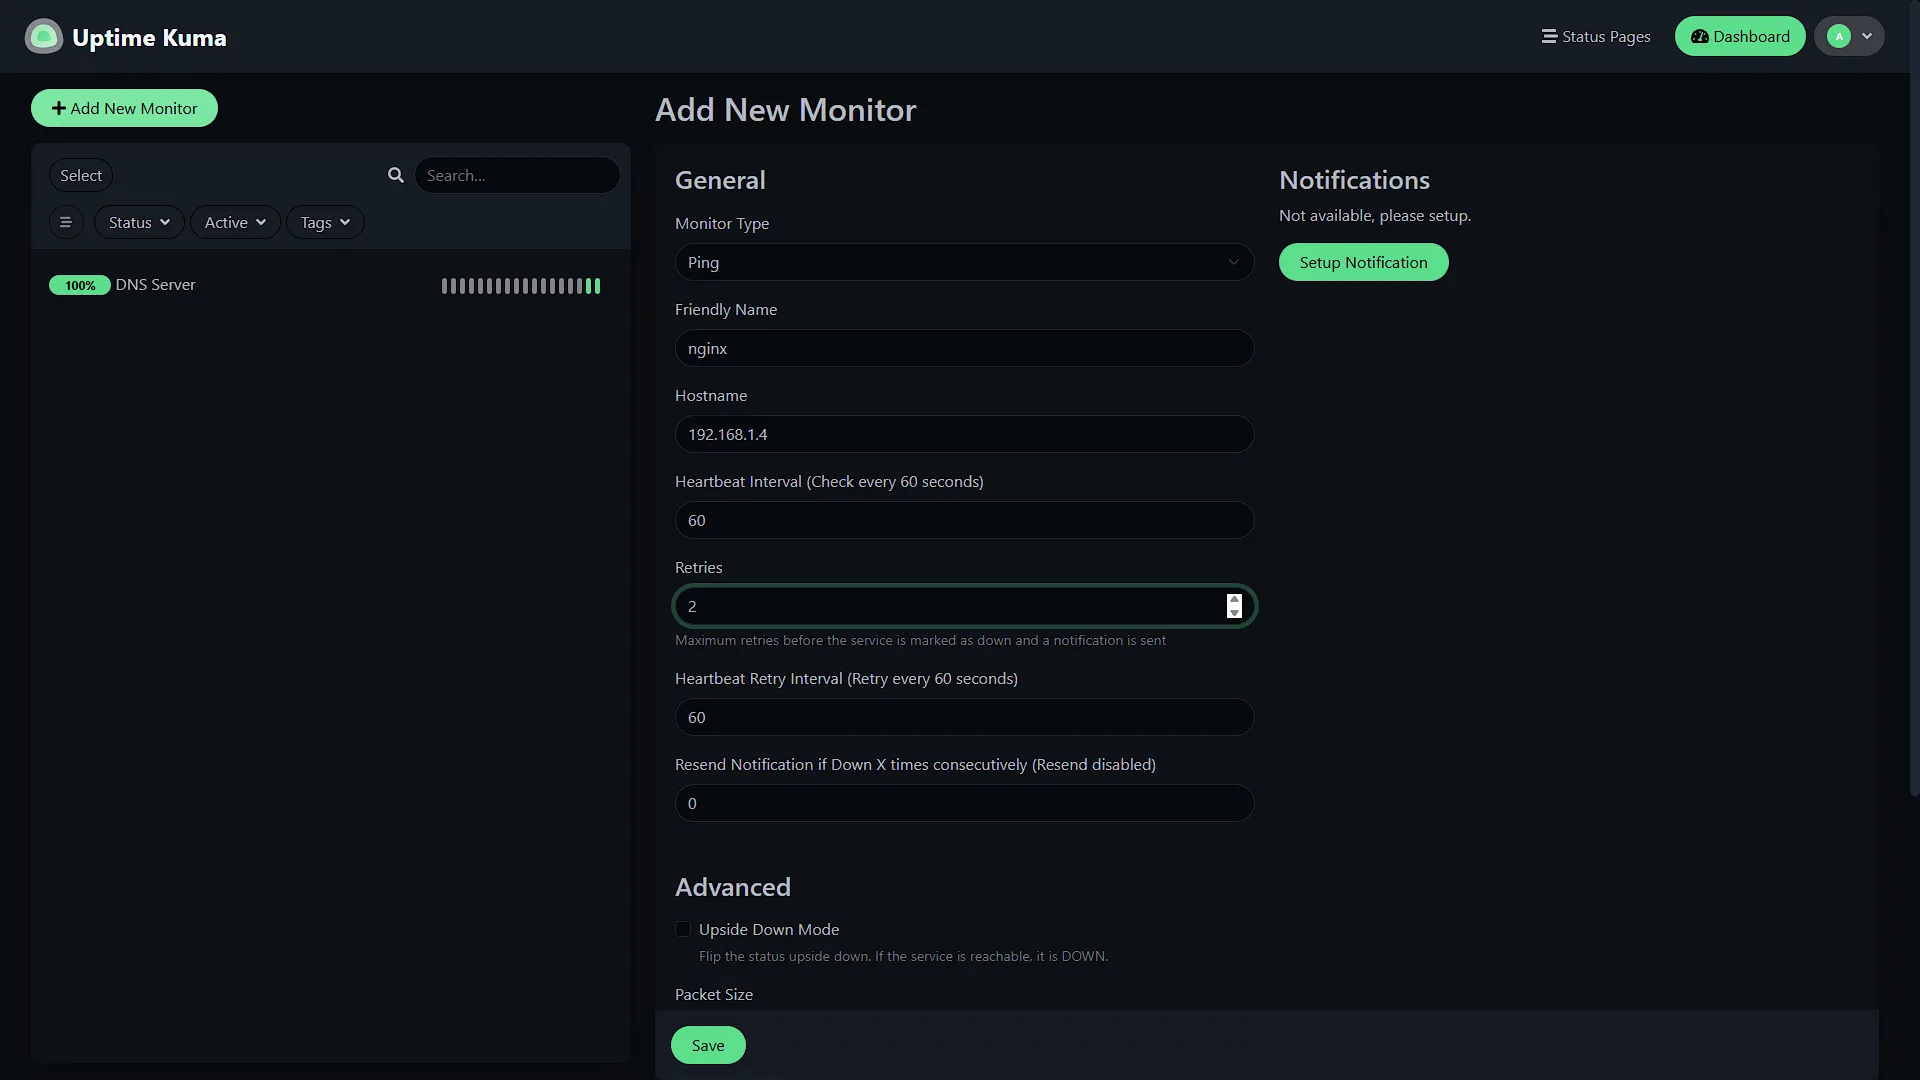Click the Uptime Kuma title text
Screen dimensions: 1920x1080
[149, 38]
